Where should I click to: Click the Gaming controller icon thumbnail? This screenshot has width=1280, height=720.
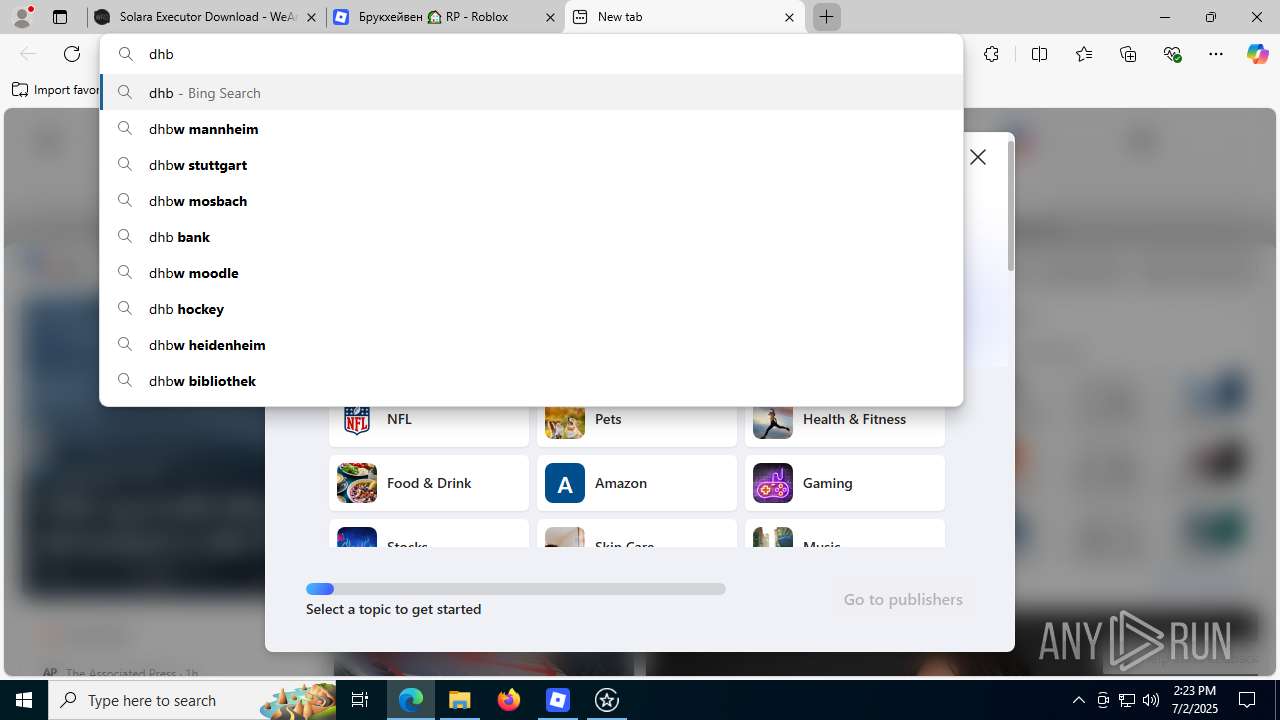pos(773,483)
